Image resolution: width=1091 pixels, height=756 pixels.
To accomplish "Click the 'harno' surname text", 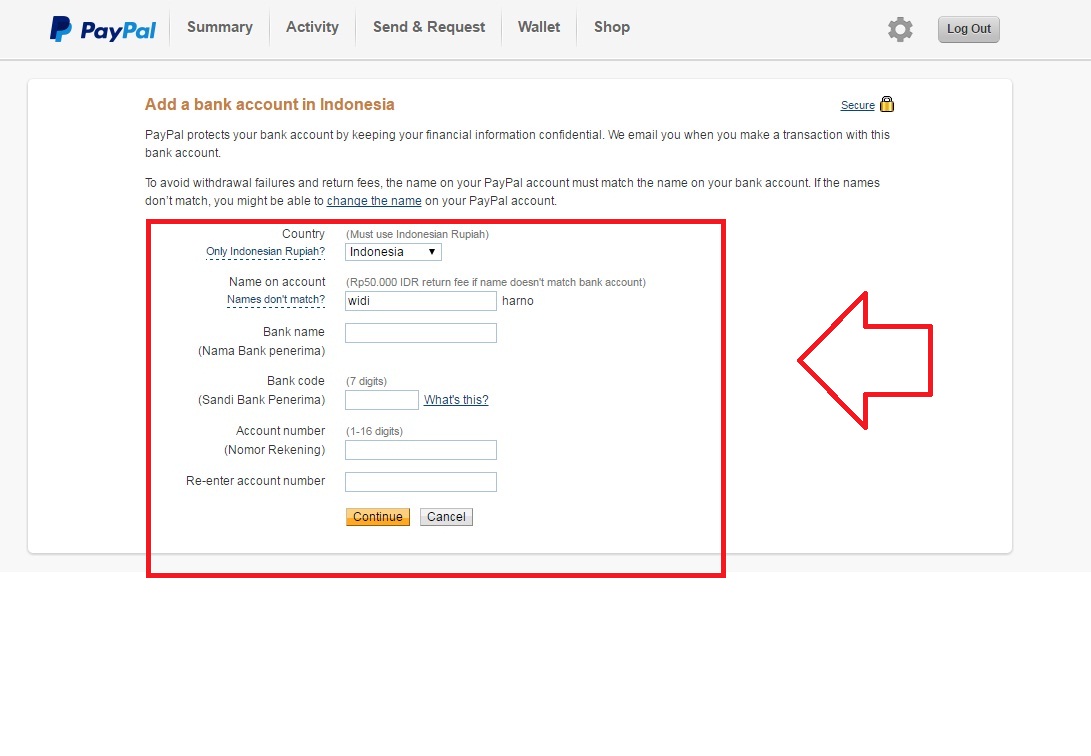I will click(x=518, y=301).
